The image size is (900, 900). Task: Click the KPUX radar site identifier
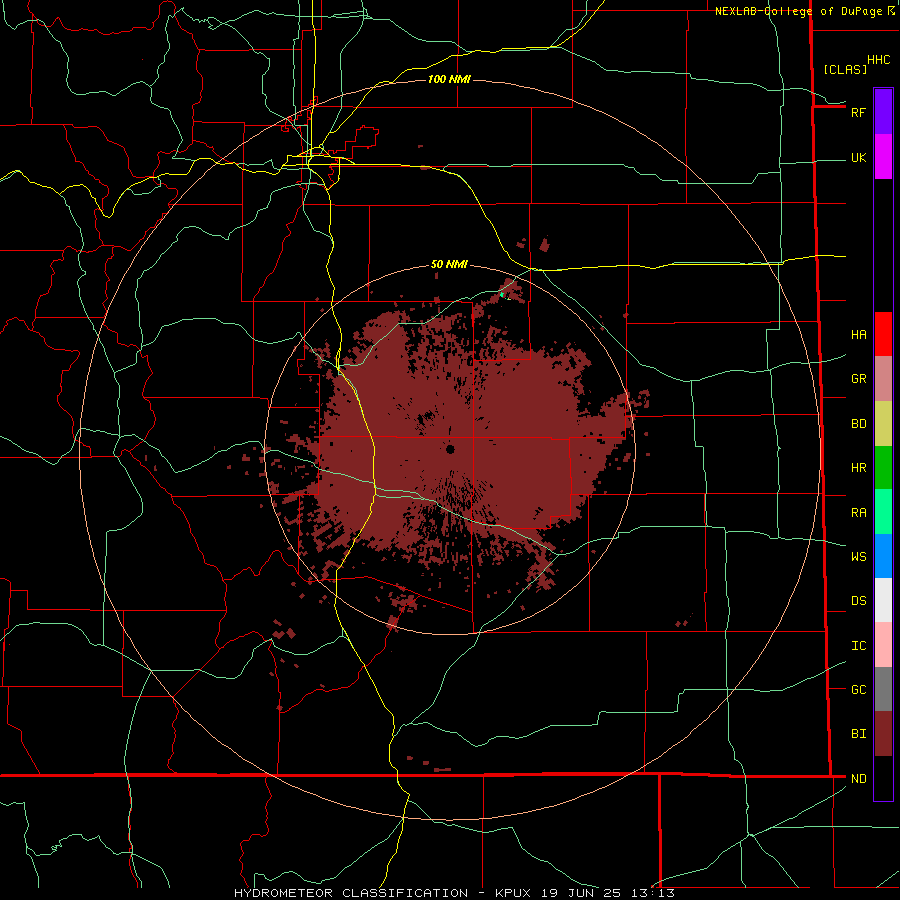pyautogui.click(x=514, y=893)
